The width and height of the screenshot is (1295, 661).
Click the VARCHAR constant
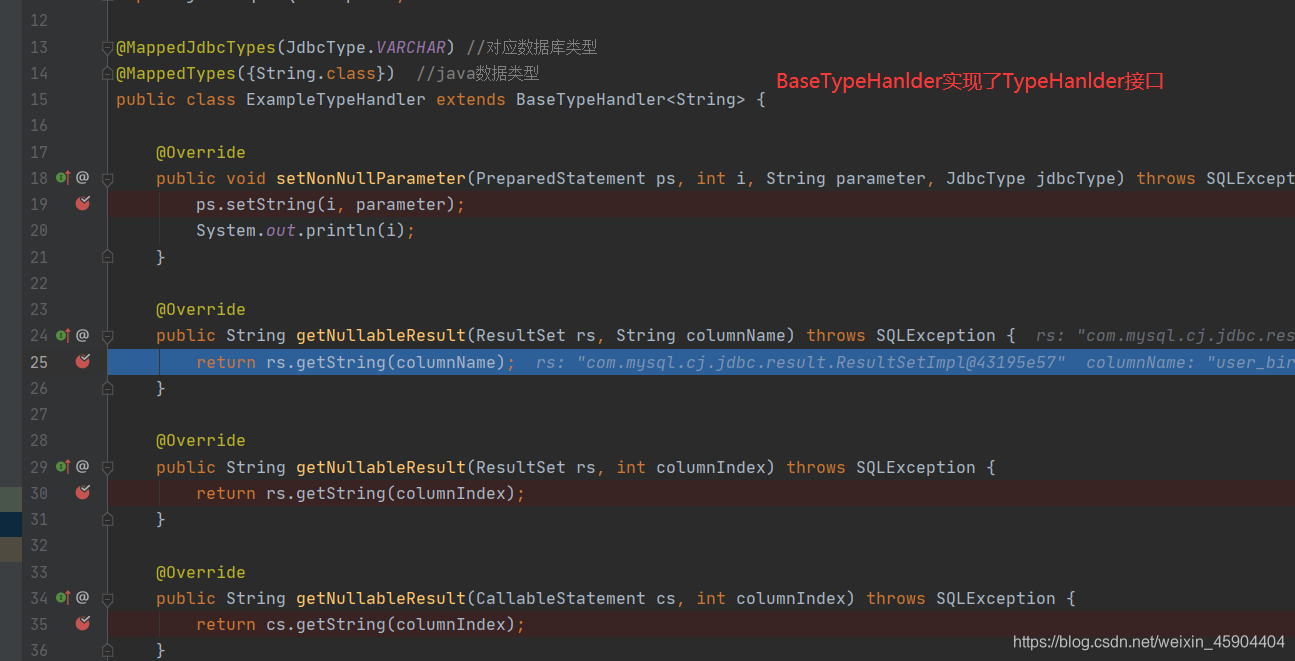(x=411, y=47)
